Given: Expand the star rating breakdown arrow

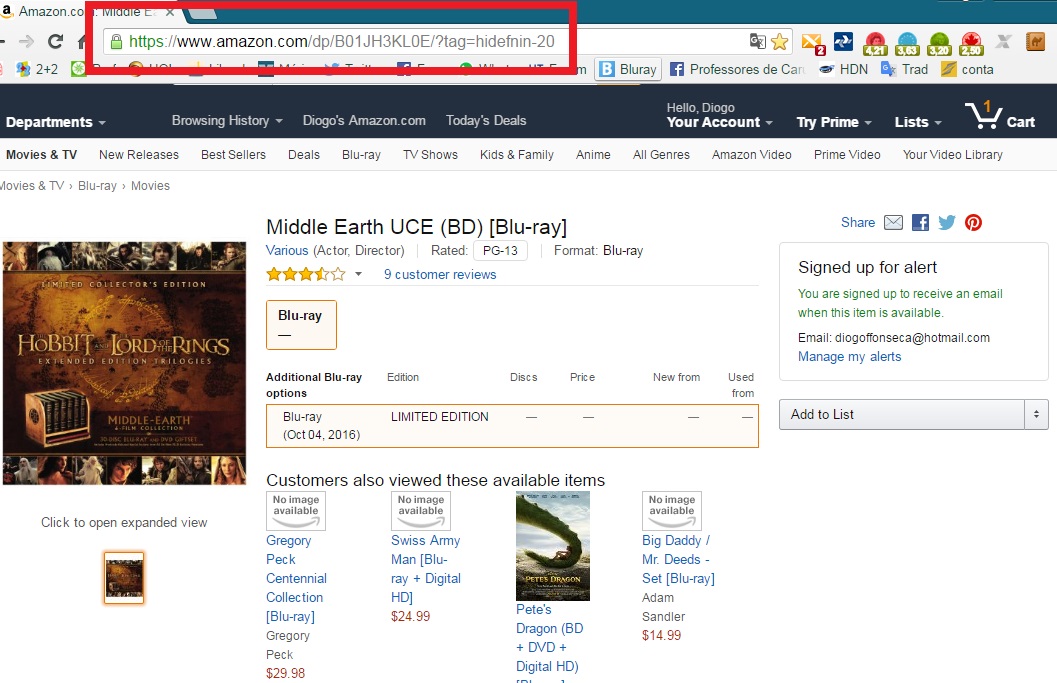Looking at the screenshot, I should click(359, 274).
